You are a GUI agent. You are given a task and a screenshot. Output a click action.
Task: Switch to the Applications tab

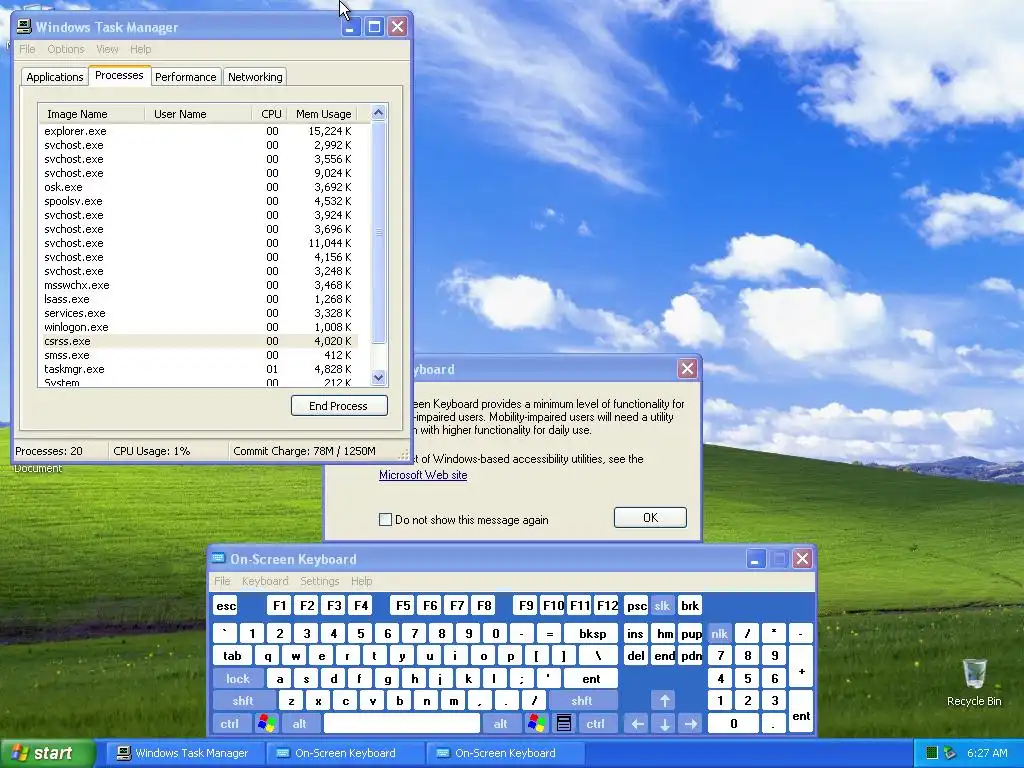click(55, 77)
